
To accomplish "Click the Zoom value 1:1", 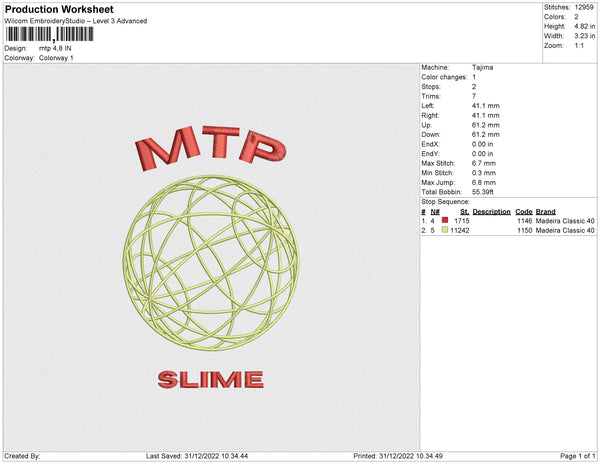I will click(579, 46).
